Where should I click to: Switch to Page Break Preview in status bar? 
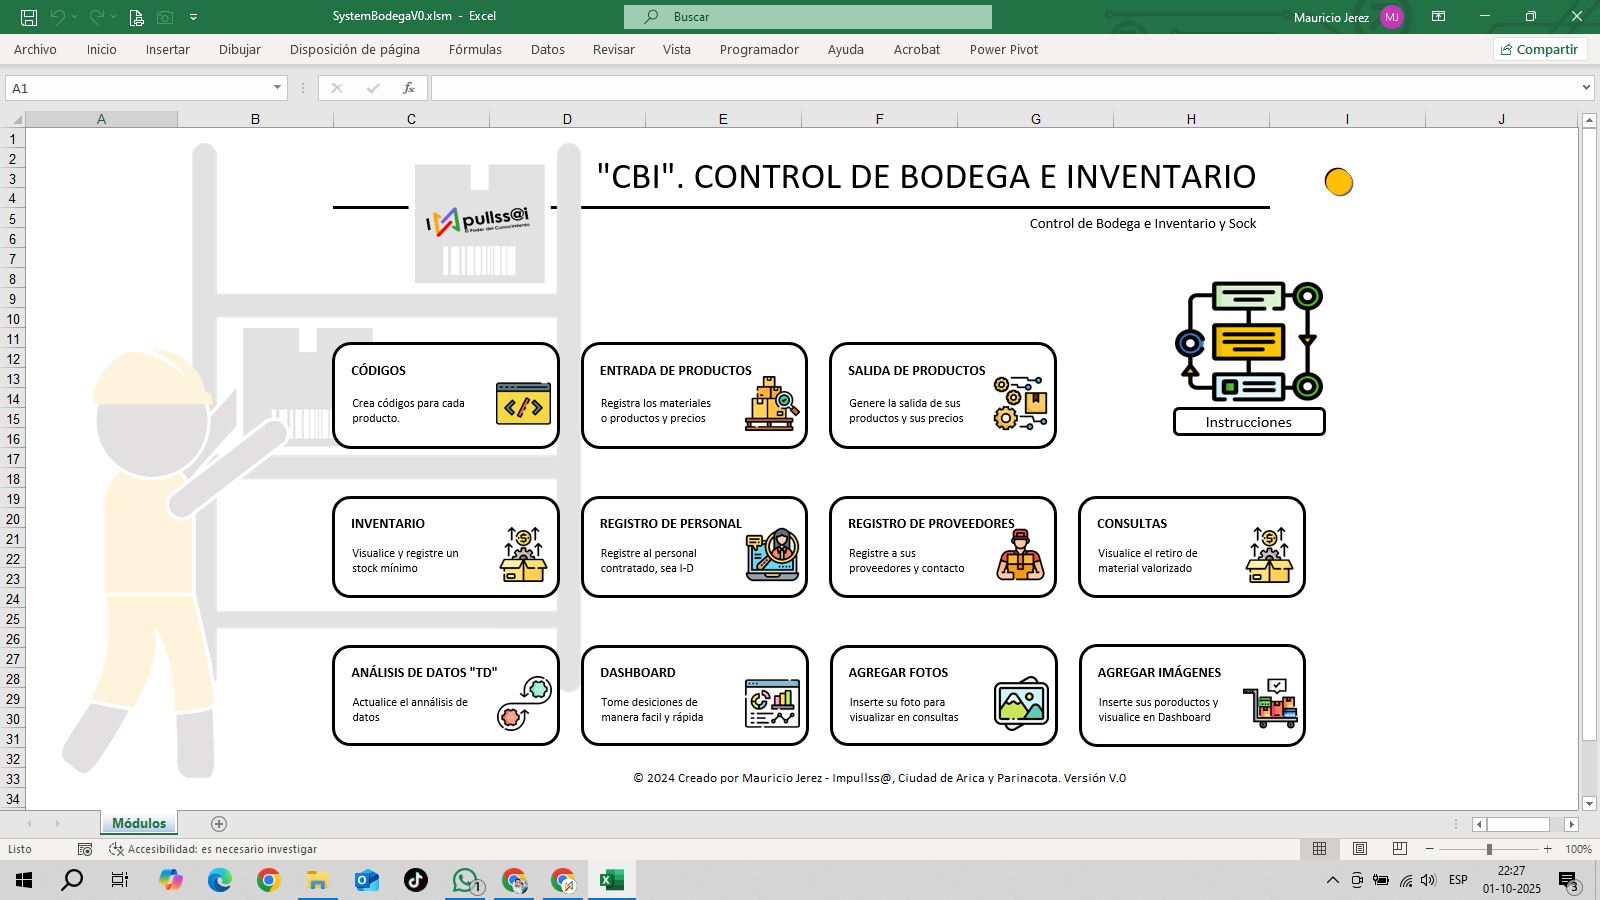[1397, 849]
